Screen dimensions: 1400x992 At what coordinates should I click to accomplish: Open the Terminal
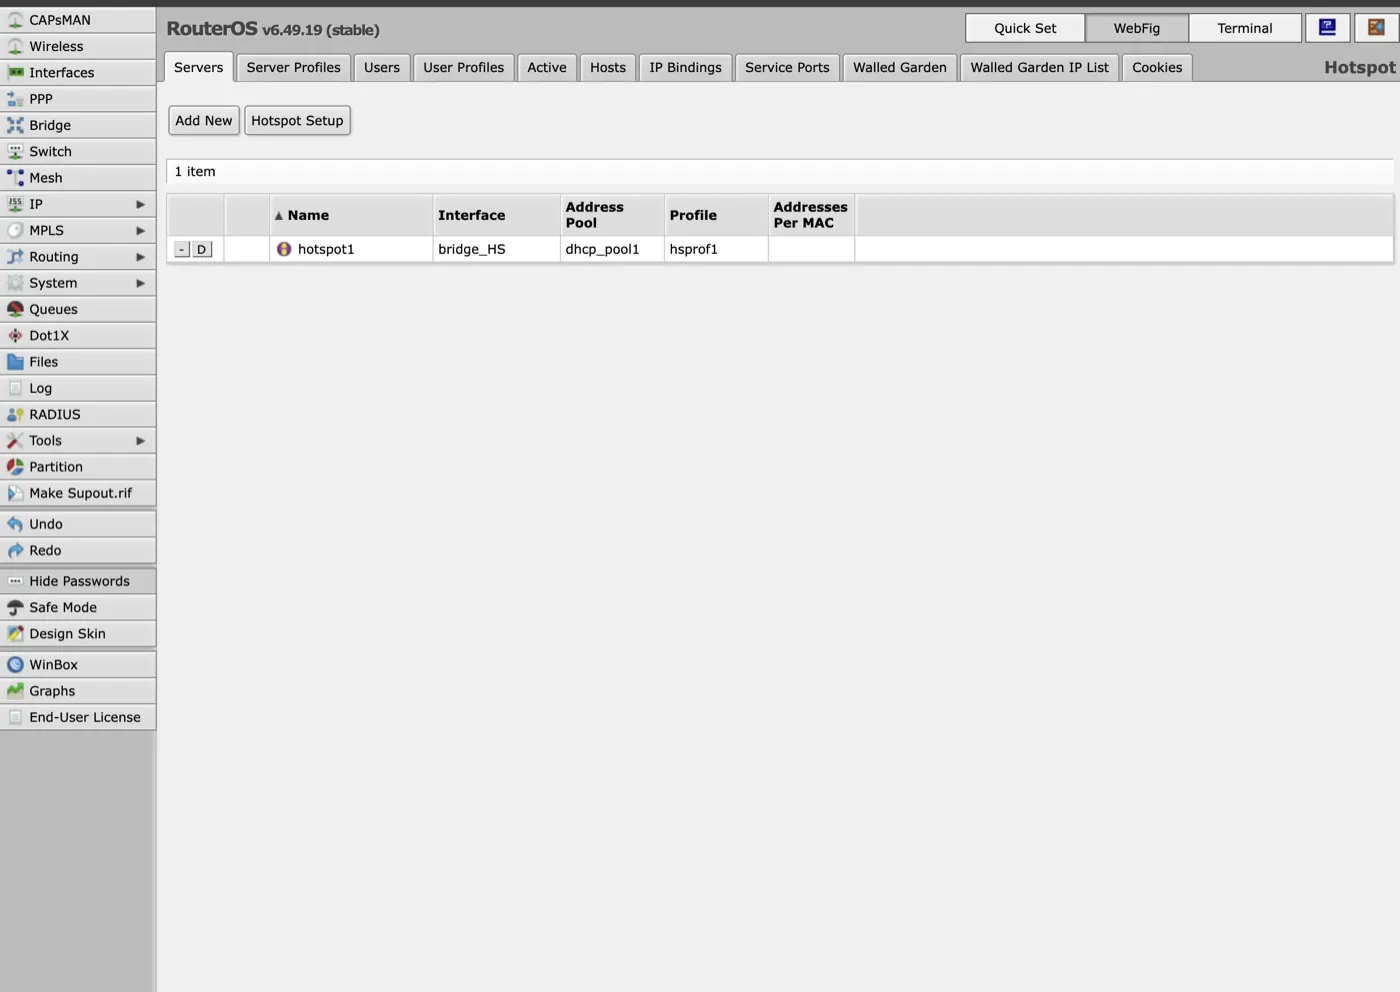[x=1245, y=28]
